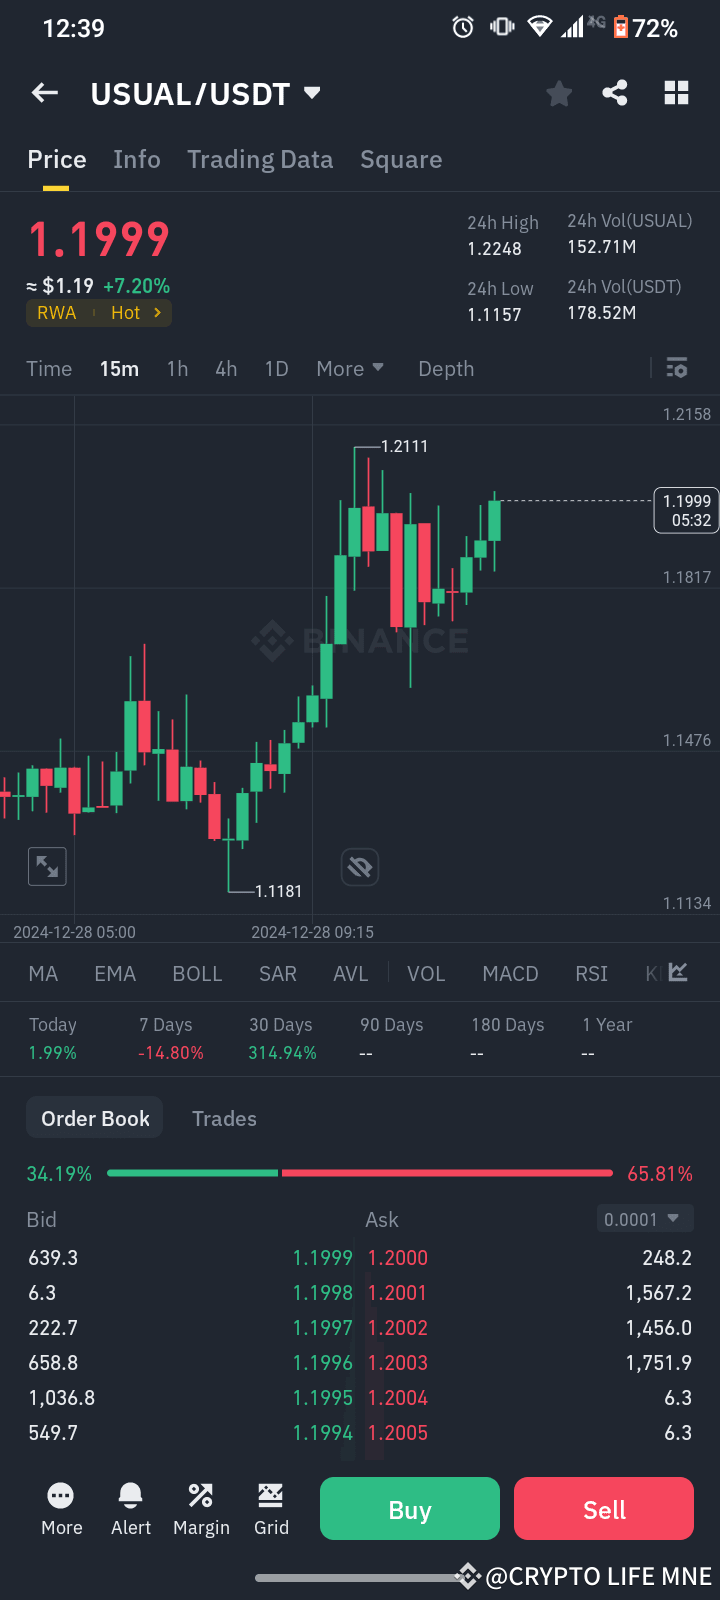
Task: Switch to the Trades tab in Order Book
Action: pyautogui.click(x=224, y=1118)
